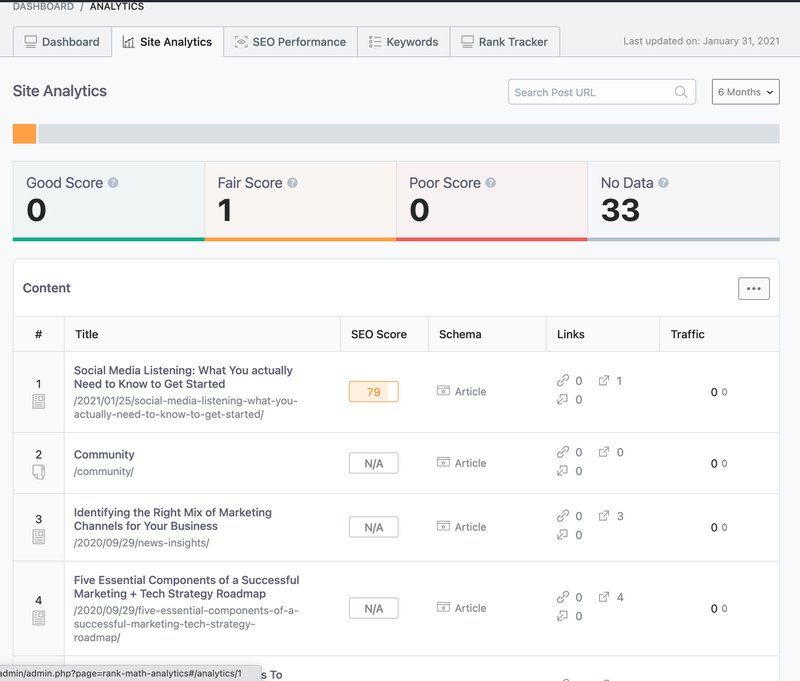Sort by the Title column header
800x681 pixels.
pyautogui.click(x=87, y=334)
